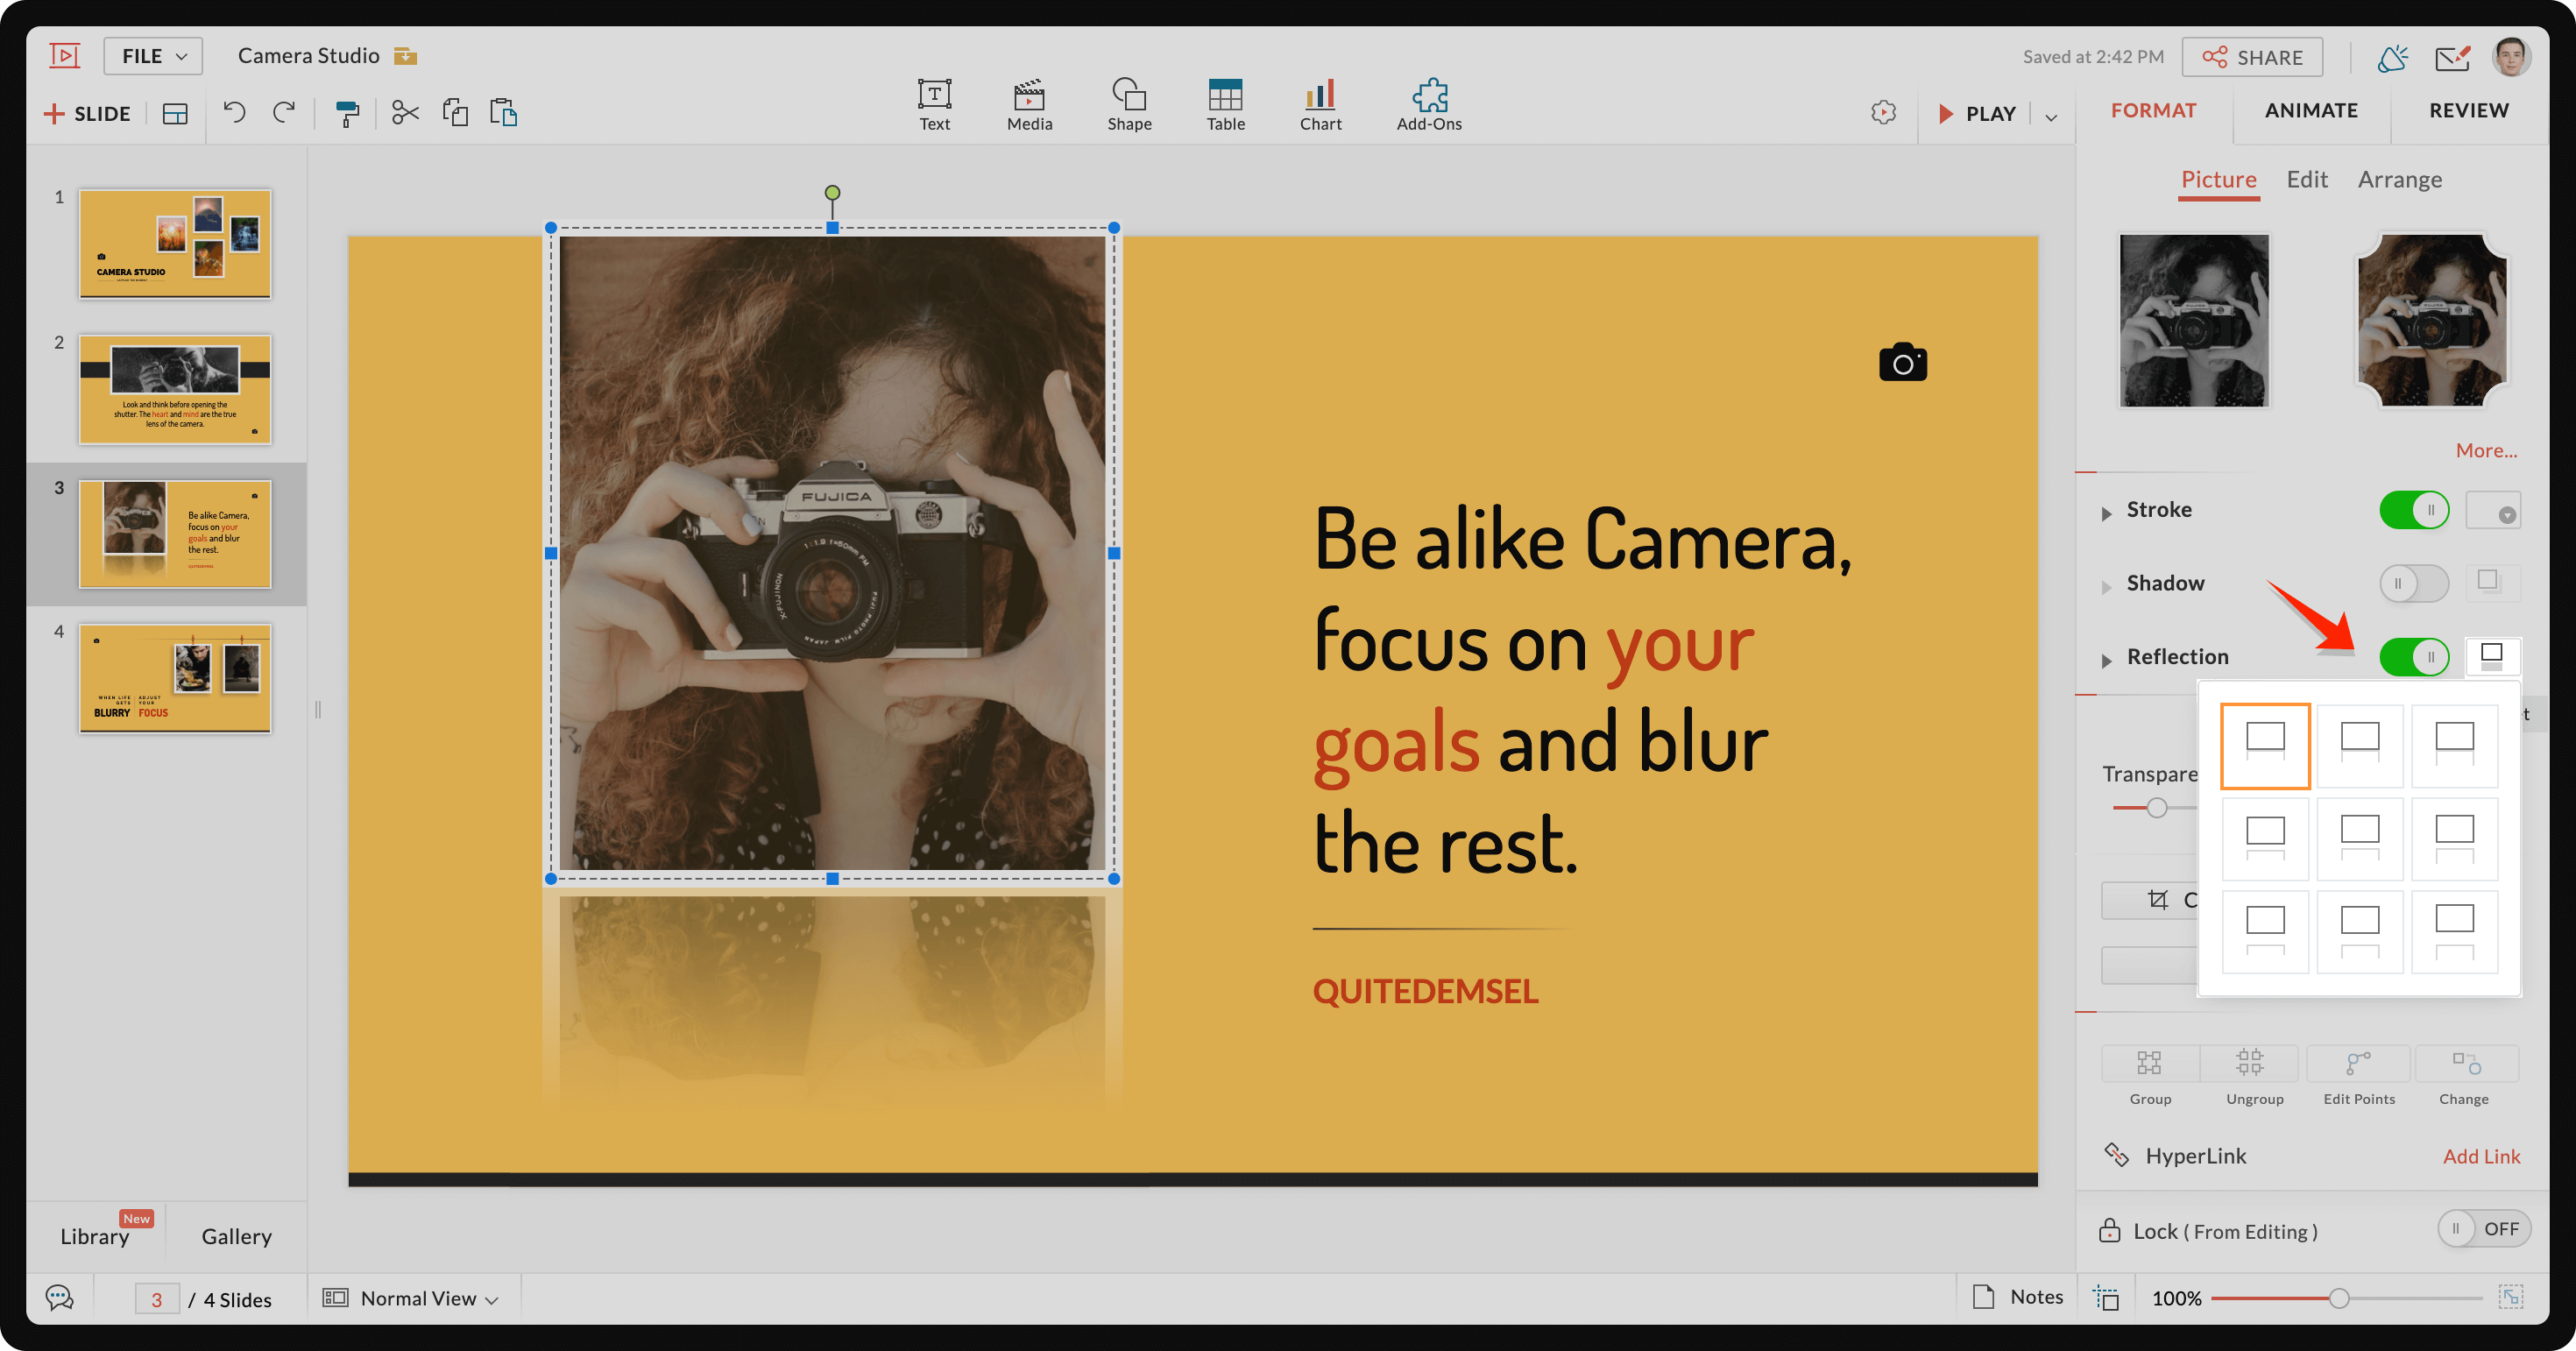
Task: Click the SHARE button
Action: click(2252, 57)
